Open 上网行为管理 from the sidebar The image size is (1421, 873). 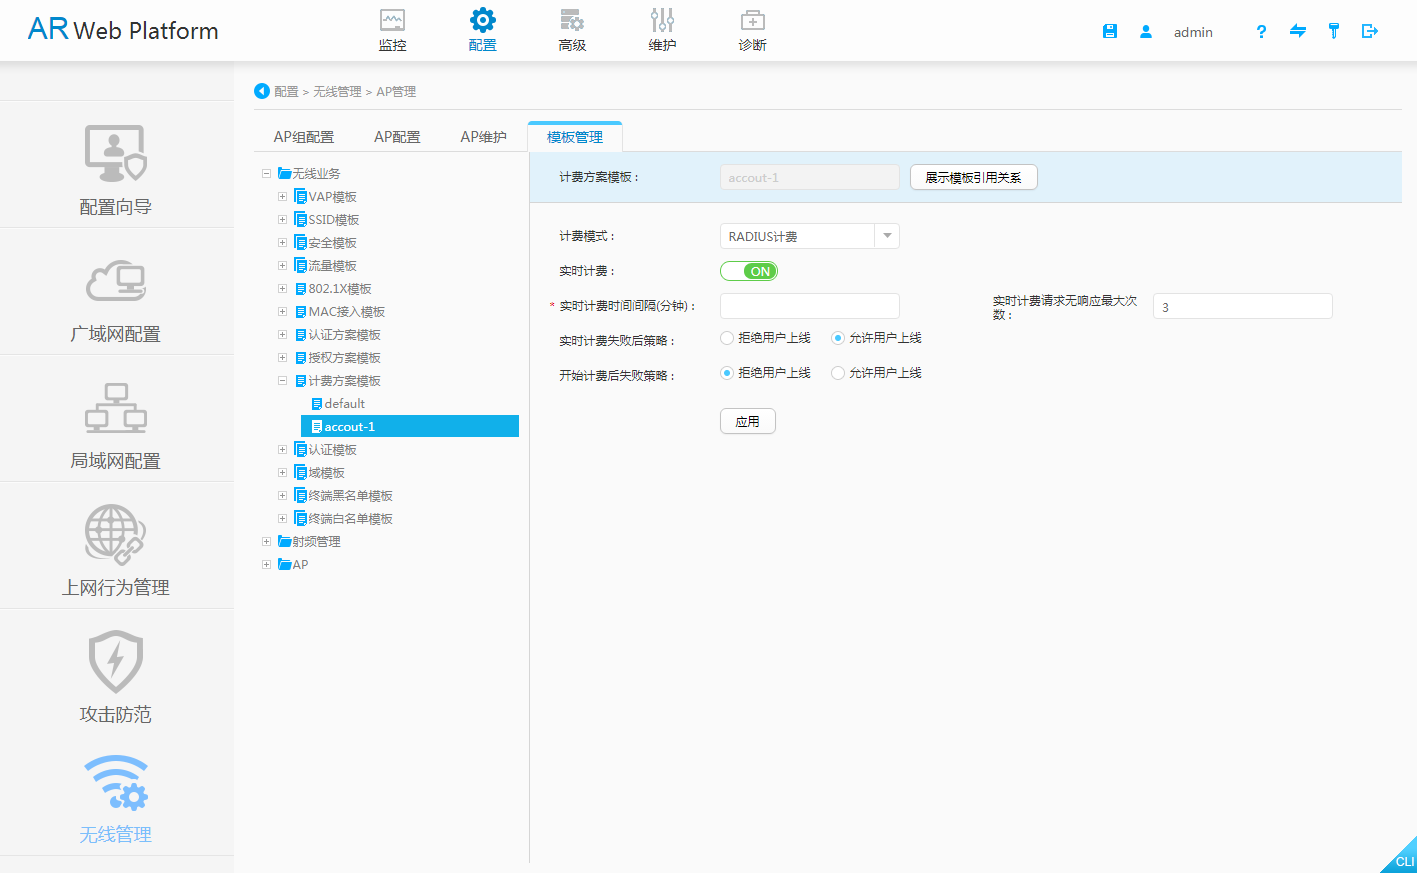114,548
